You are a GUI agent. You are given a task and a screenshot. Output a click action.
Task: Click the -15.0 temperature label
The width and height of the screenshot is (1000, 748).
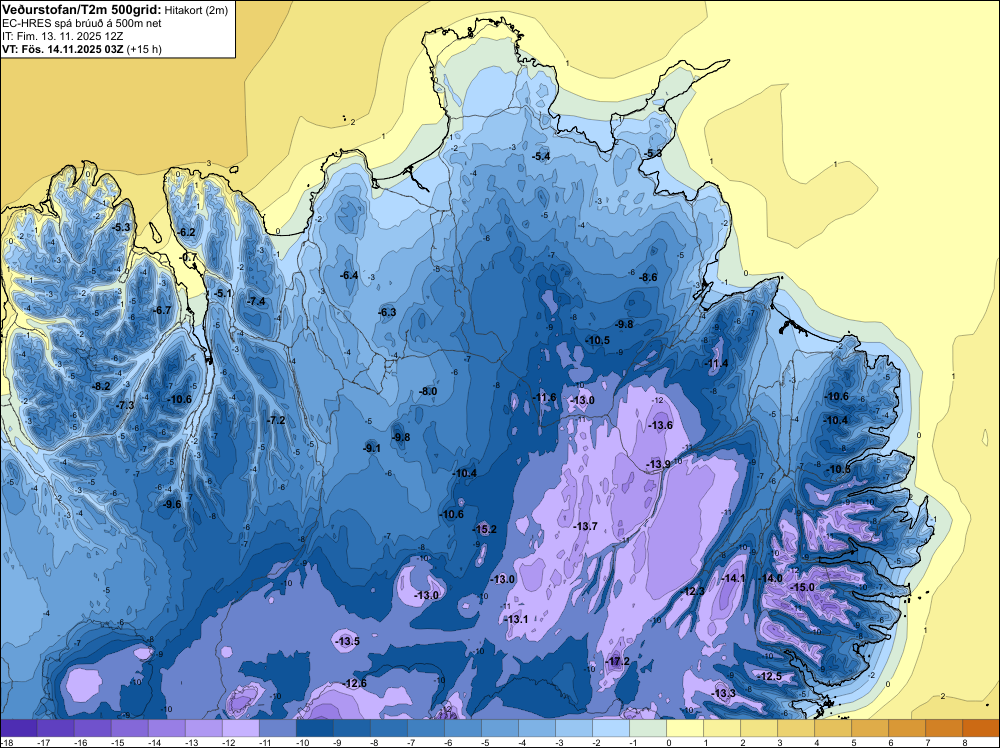point(802,587)
